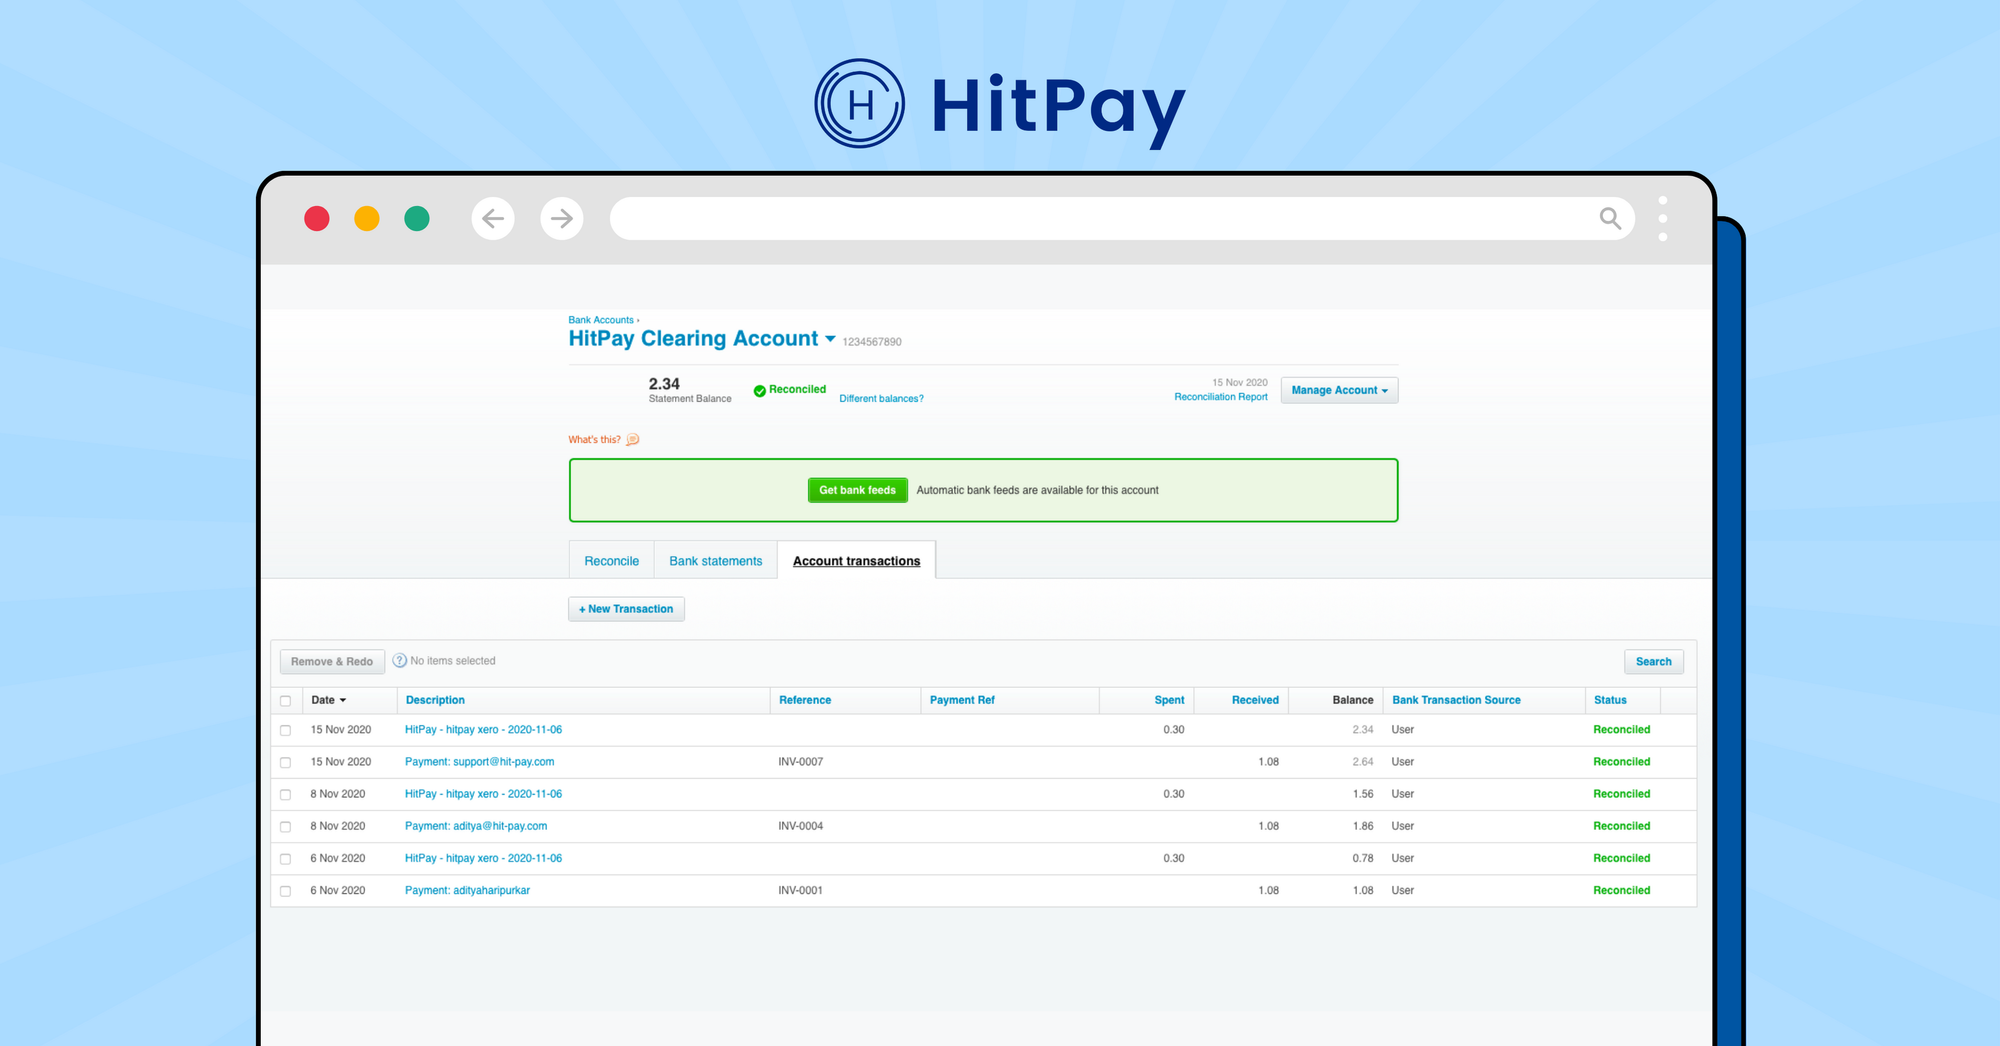The width and height of the screenshot is (2000, 1046).
Task: Click the Remove & Redo button
Action: point(331,662)
